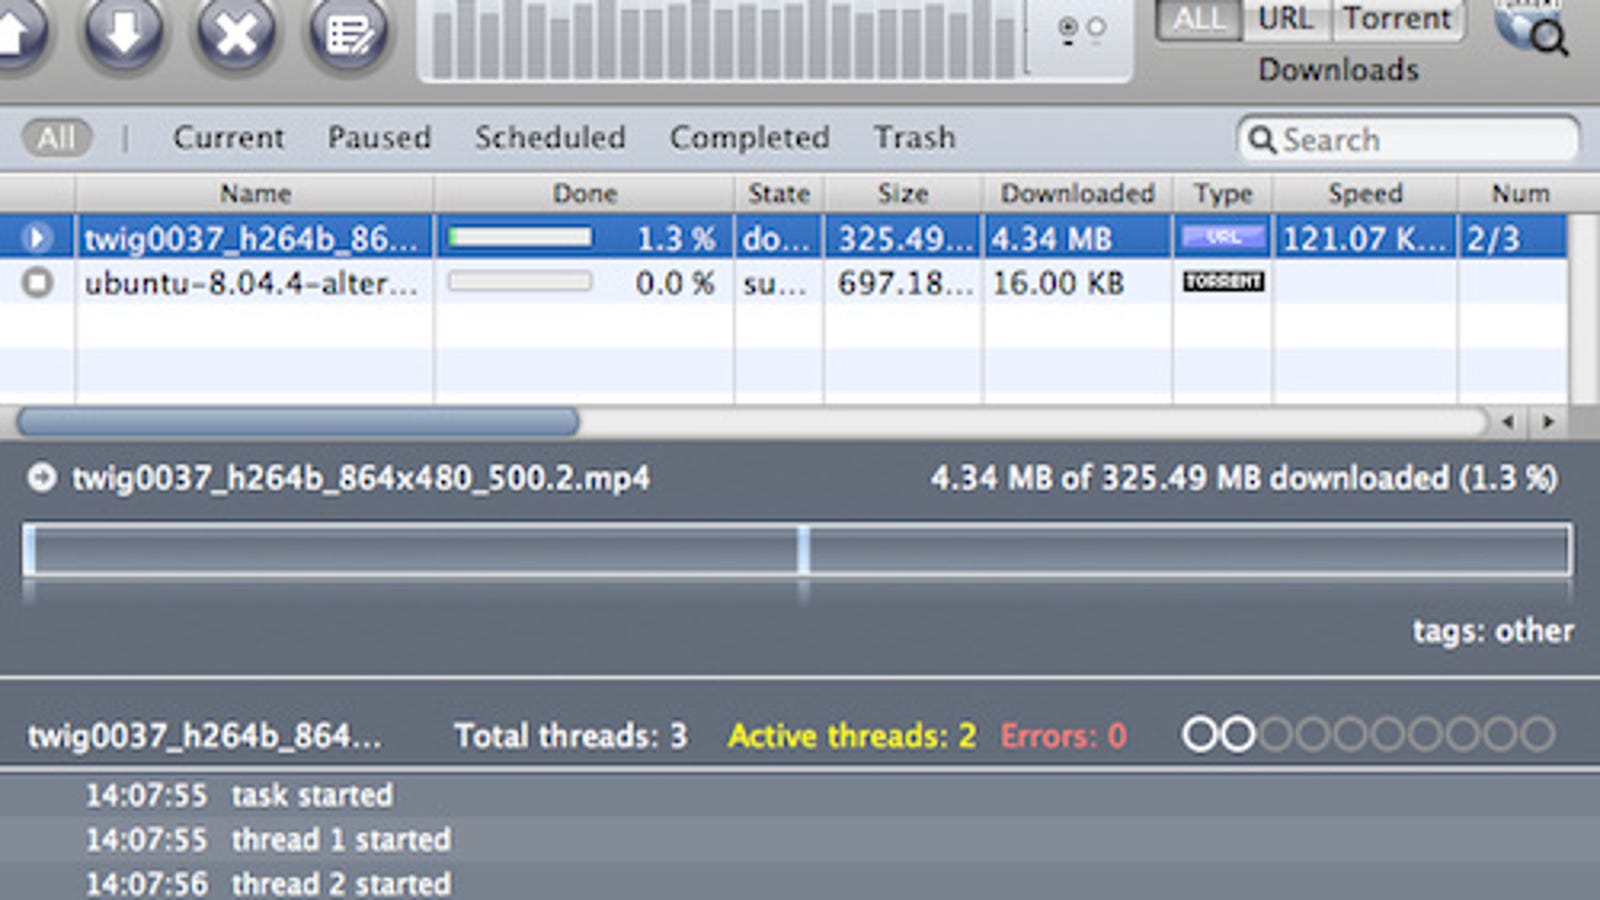
Task: Click the globe search icon
Action: (1531, 28)
